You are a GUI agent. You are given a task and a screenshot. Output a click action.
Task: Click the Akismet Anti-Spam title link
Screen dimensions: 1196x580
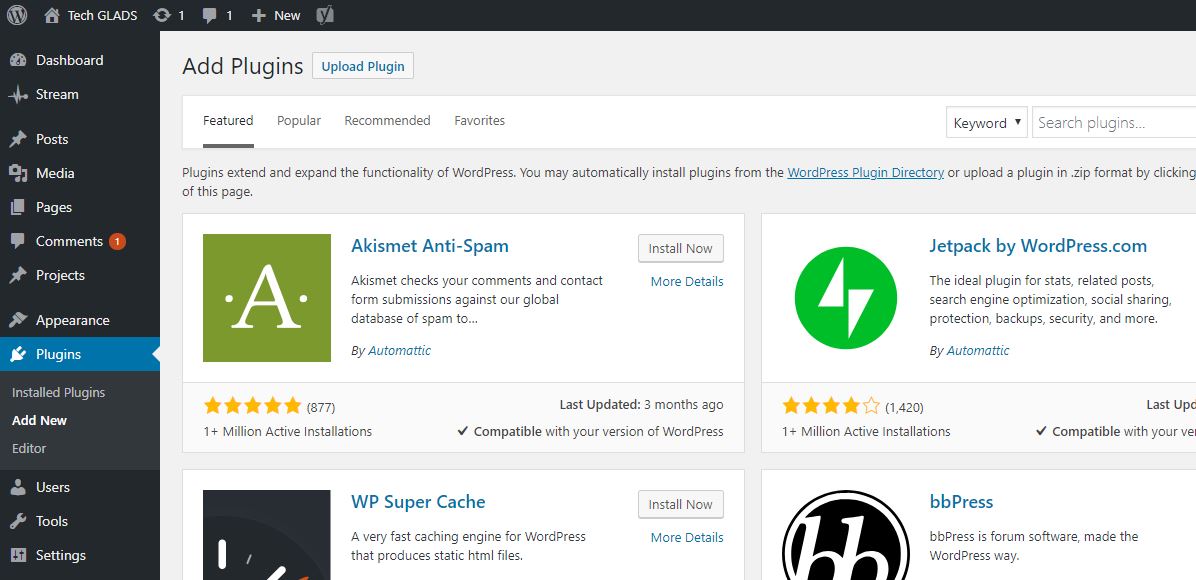429,246
